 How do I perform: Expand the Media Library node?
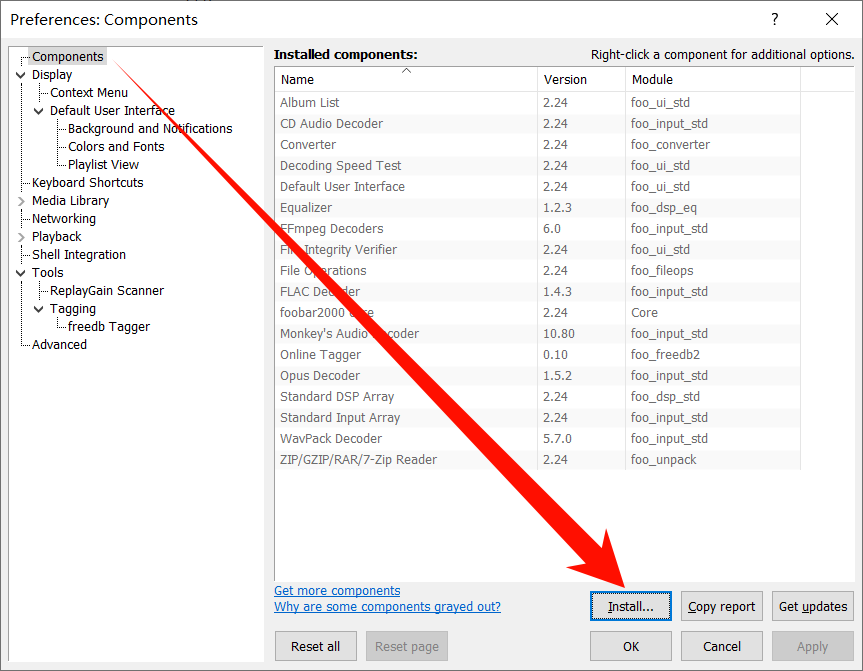click(x=21, y=201)
